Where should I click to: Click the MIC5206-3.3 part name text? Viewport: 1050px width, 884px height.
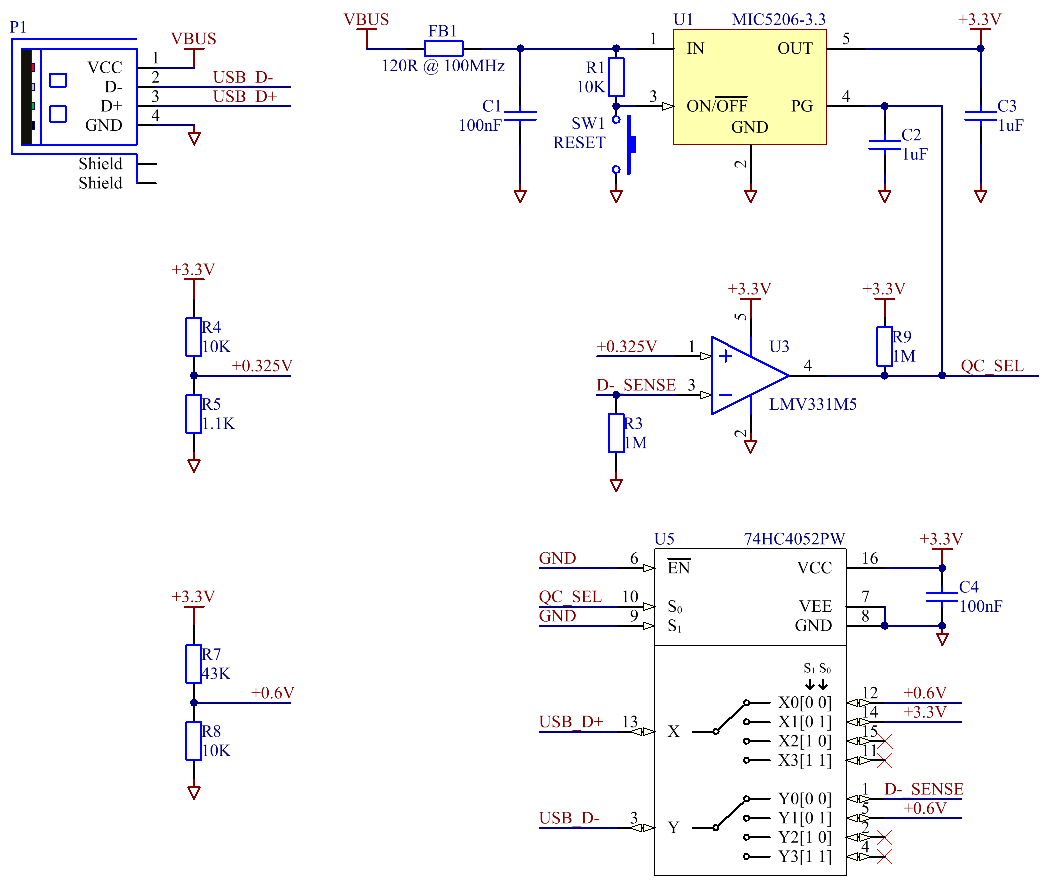pos(779,19)
